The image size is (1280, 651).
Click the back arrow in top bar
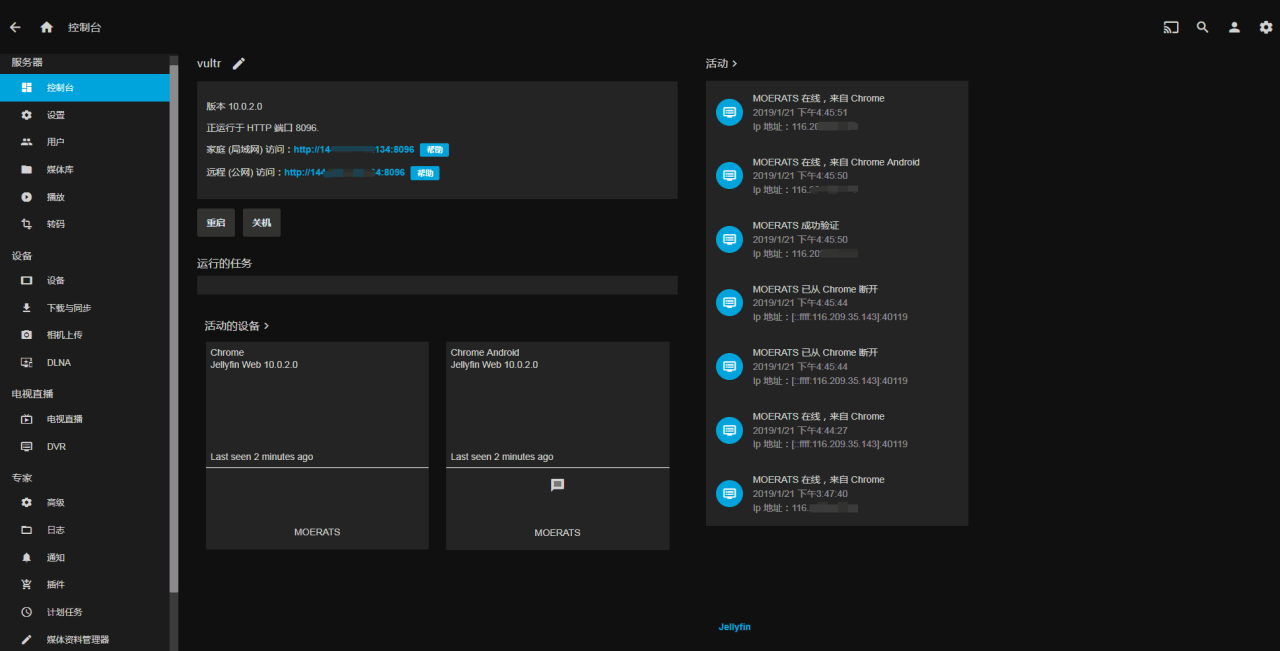[x=14, y=27]
